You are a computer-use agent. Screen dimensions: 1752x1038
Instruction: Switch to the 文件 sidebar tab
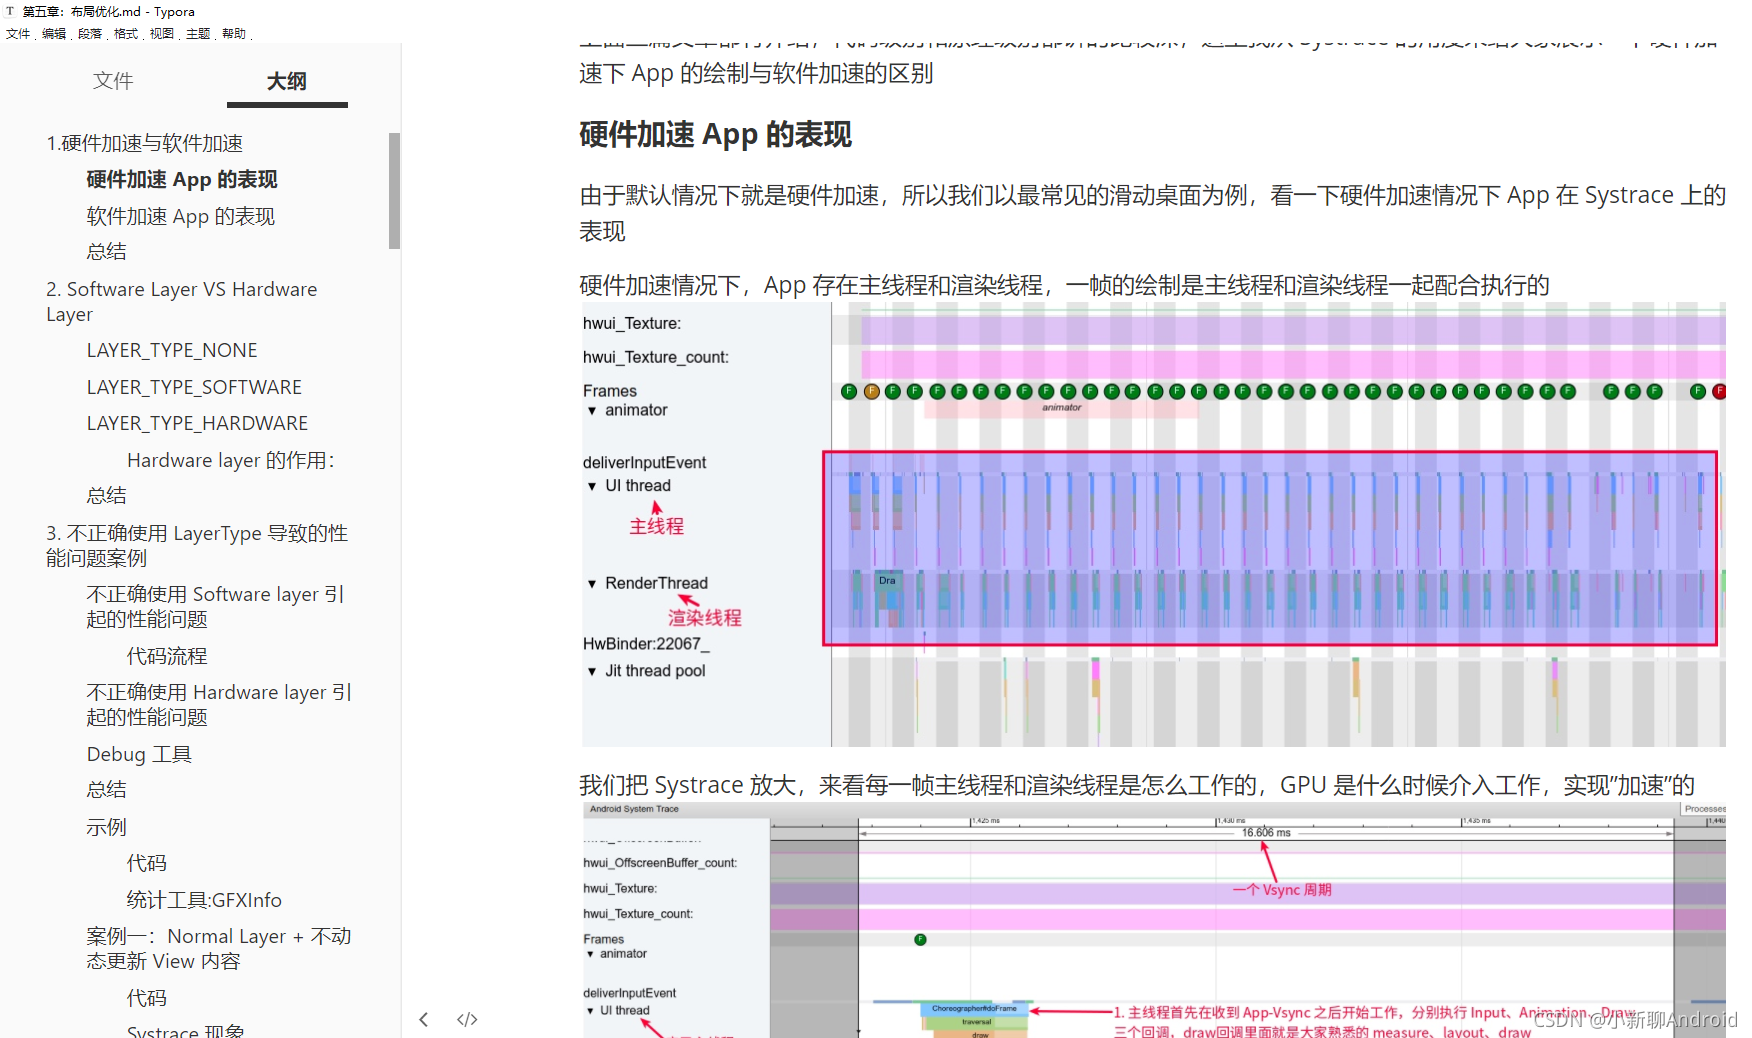113,81
